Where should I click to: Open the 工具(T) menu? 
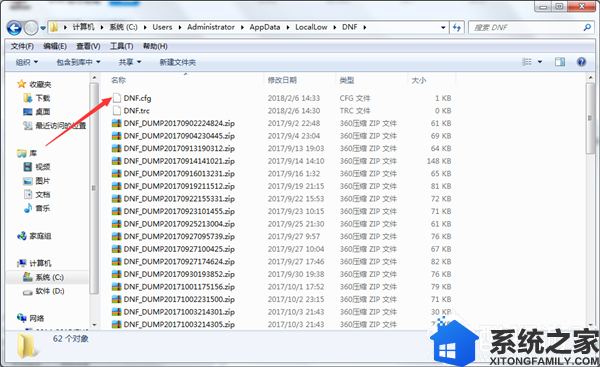pyautogui.click(x=122, y=46)
